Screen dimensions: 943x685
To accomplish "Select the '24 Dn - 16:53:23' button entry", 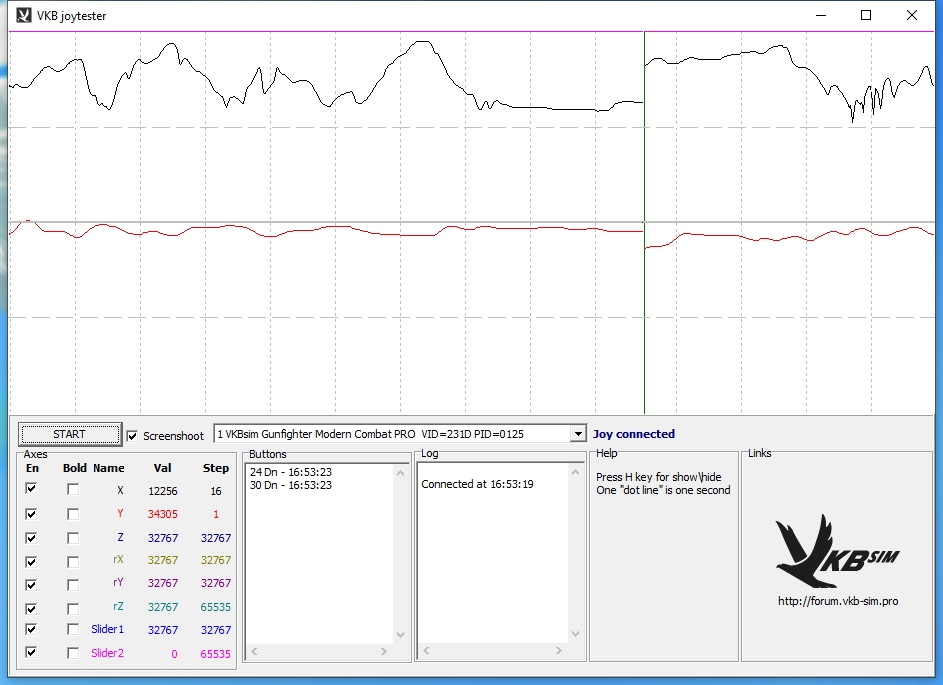I will pyautogui.click(x=290, y=472).
